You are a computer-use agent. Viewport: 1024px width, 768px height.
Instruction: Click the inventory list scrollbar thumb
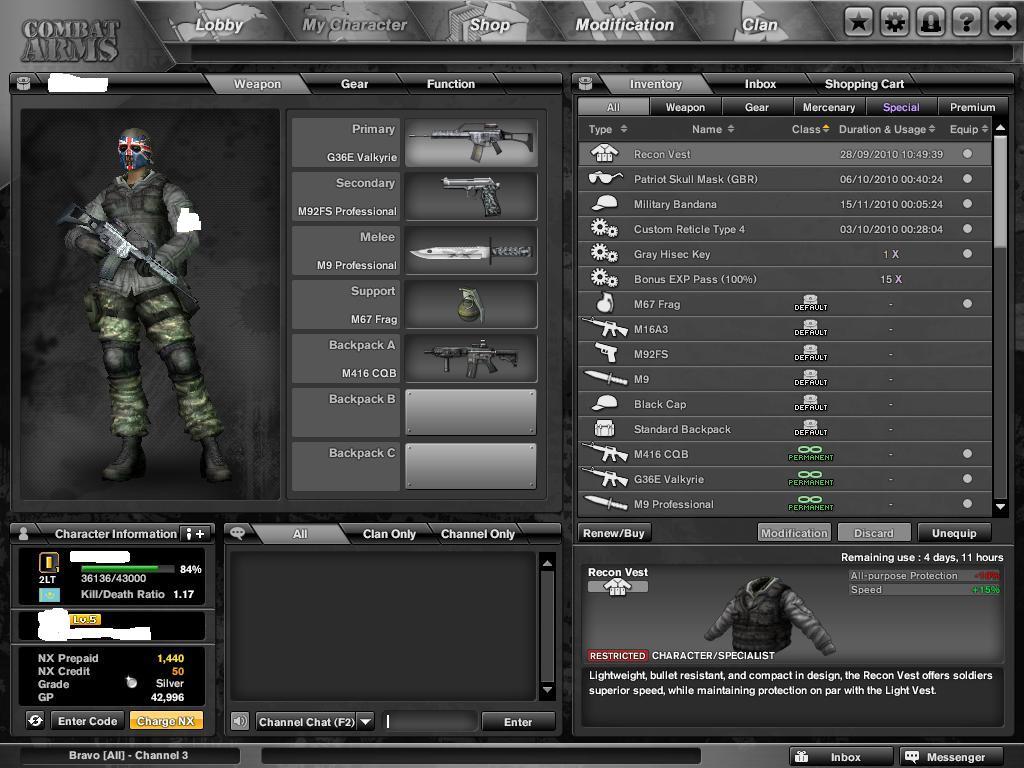[x=1000, y=193]
